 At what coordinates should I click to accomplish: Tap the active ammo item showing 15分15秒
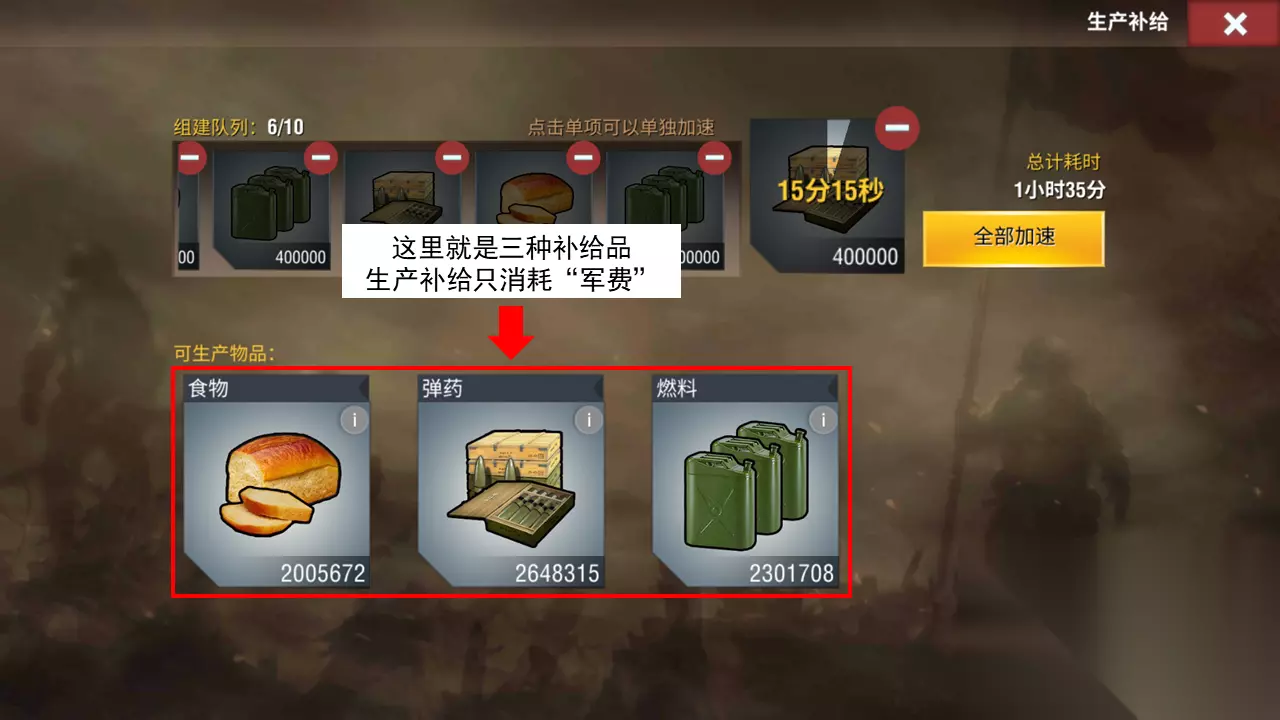point(827,196)
